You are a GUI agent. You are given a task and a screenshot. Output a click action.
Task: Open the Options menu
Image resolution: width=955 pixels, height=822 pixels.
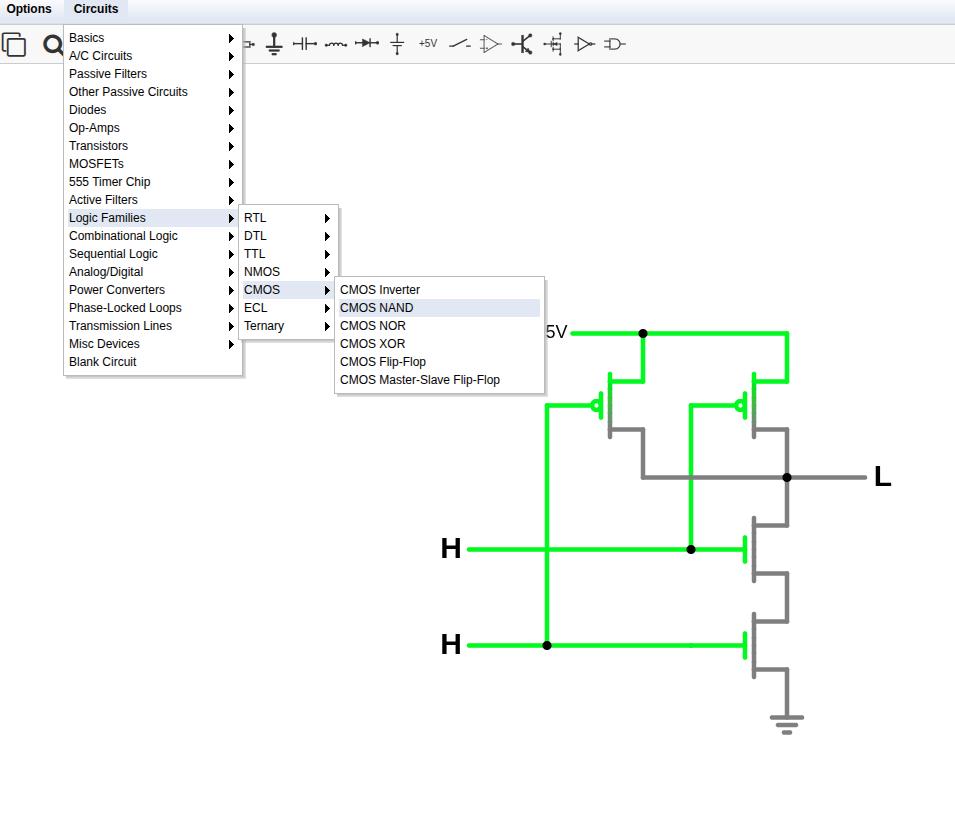click(29, 9)
